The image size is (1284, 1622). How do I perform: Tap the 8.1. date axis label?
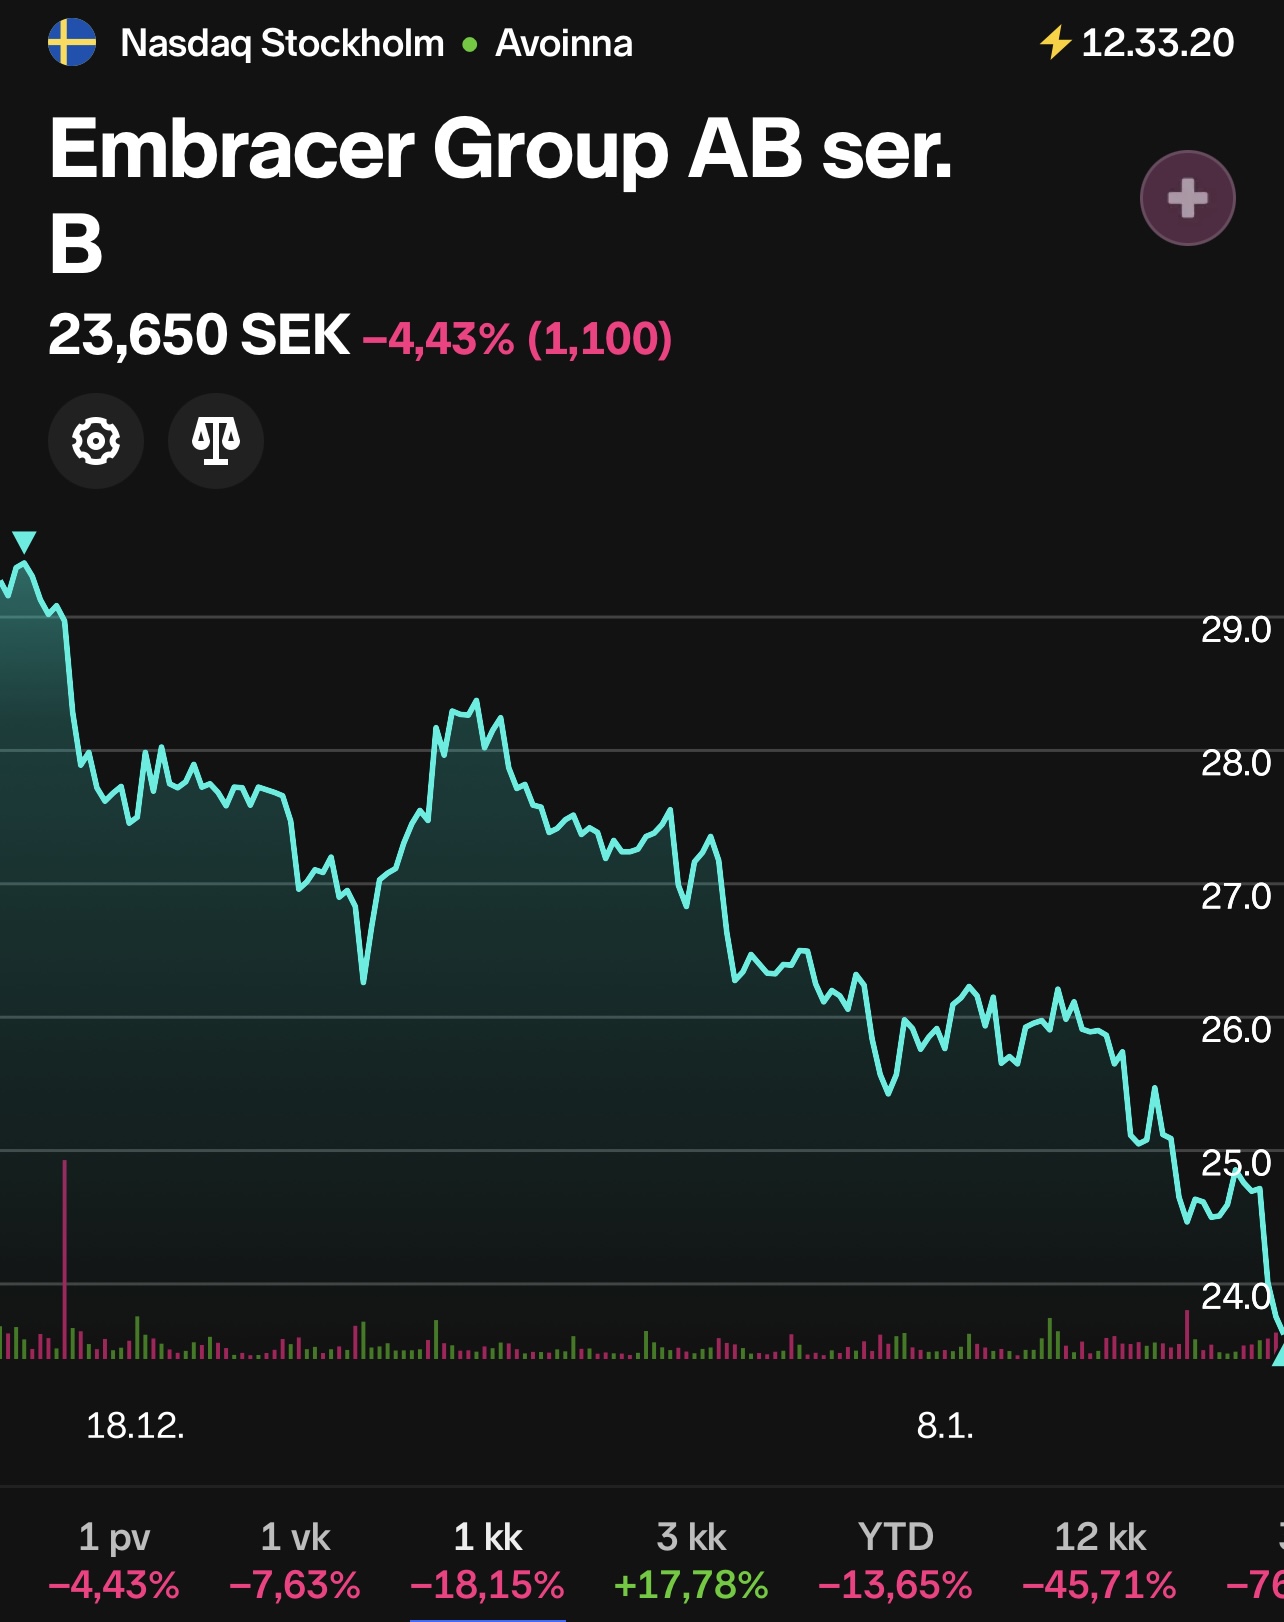pyautogui.click(x=945, y=1425)
